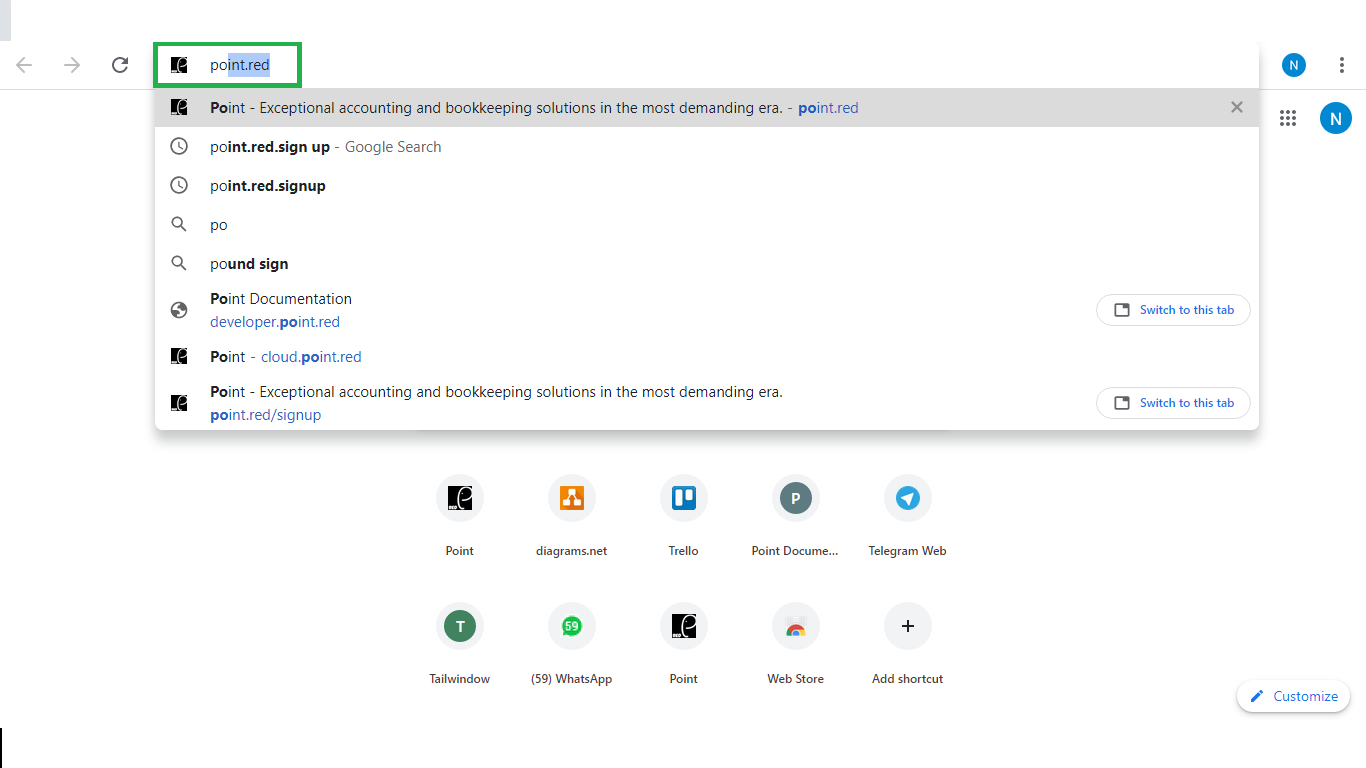Image resolution: width=1366 pixels, height=768 pixels.
Task: Click the Customize button
Action: [x=1293, y=696]
